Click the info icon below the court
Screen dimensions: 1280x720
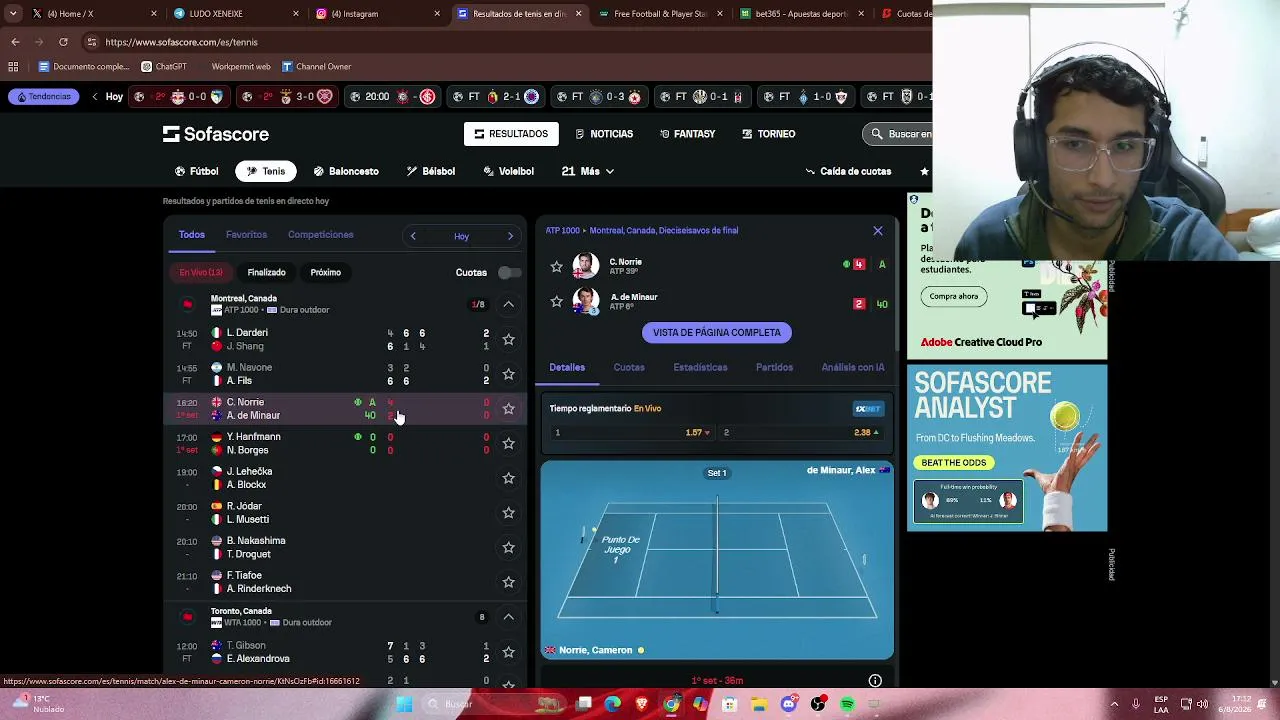coord(875,681)
